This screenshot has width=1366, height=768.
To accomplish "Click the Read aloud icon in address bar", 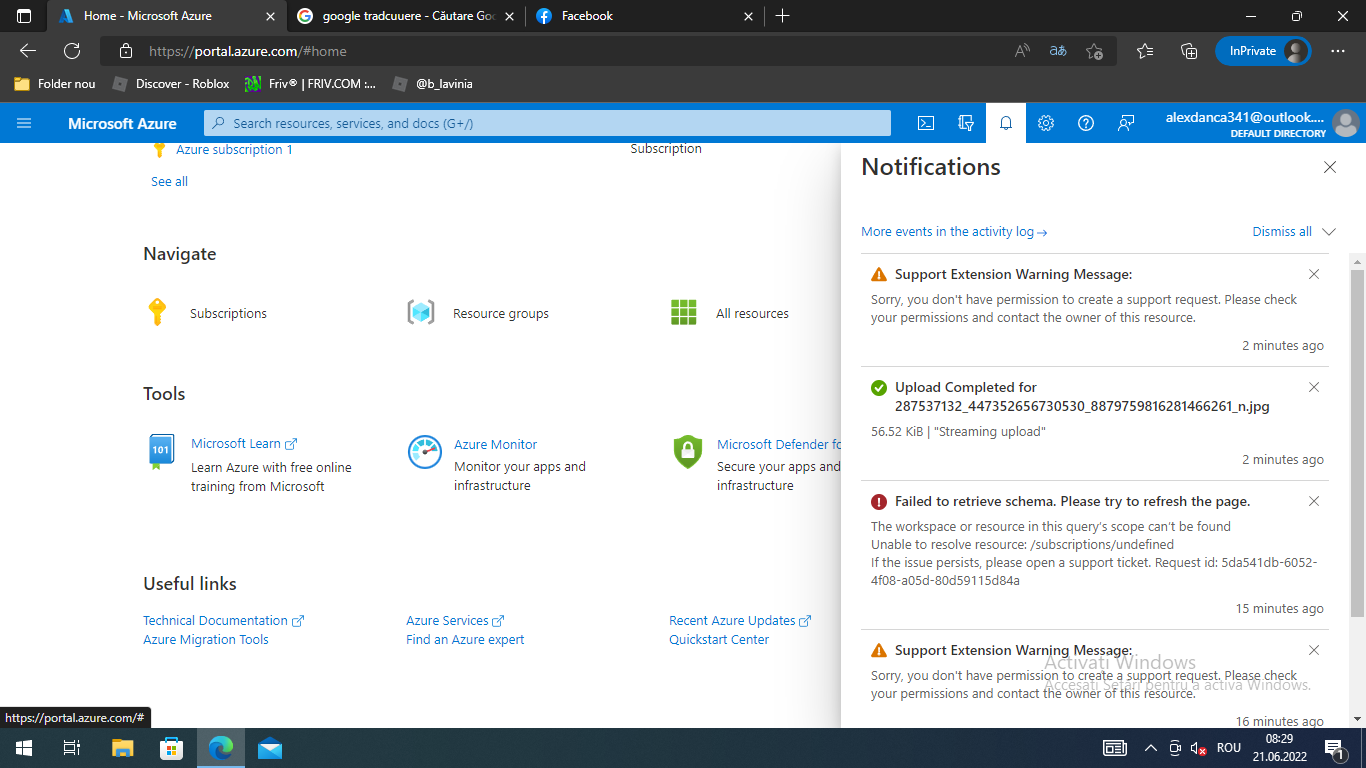I will (1022, 51).
